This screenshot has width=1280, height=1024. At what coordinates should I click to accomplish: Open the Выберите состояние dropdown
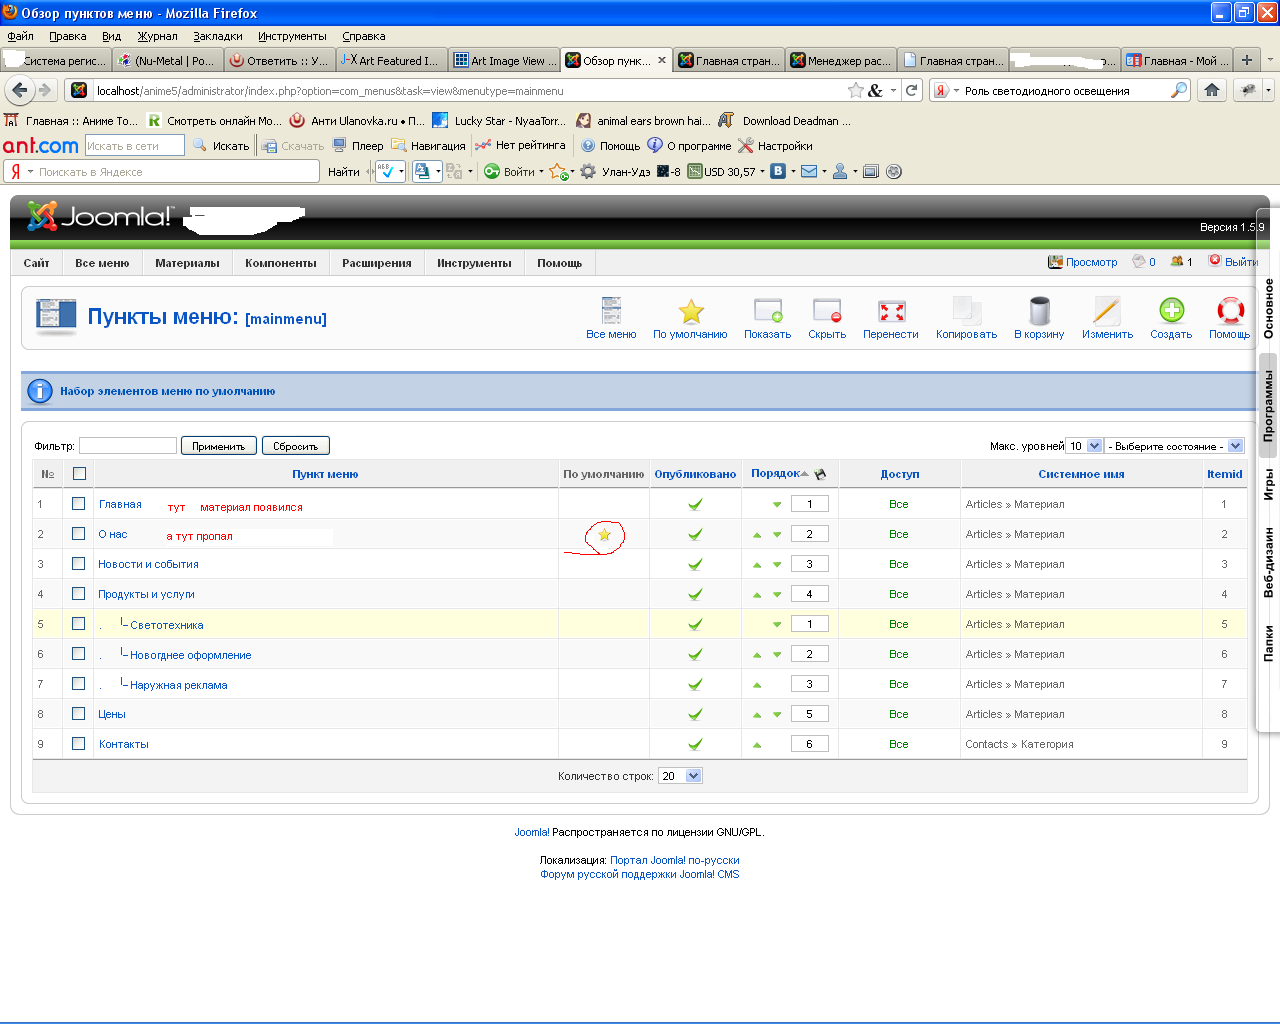(x=1174, y=446)
